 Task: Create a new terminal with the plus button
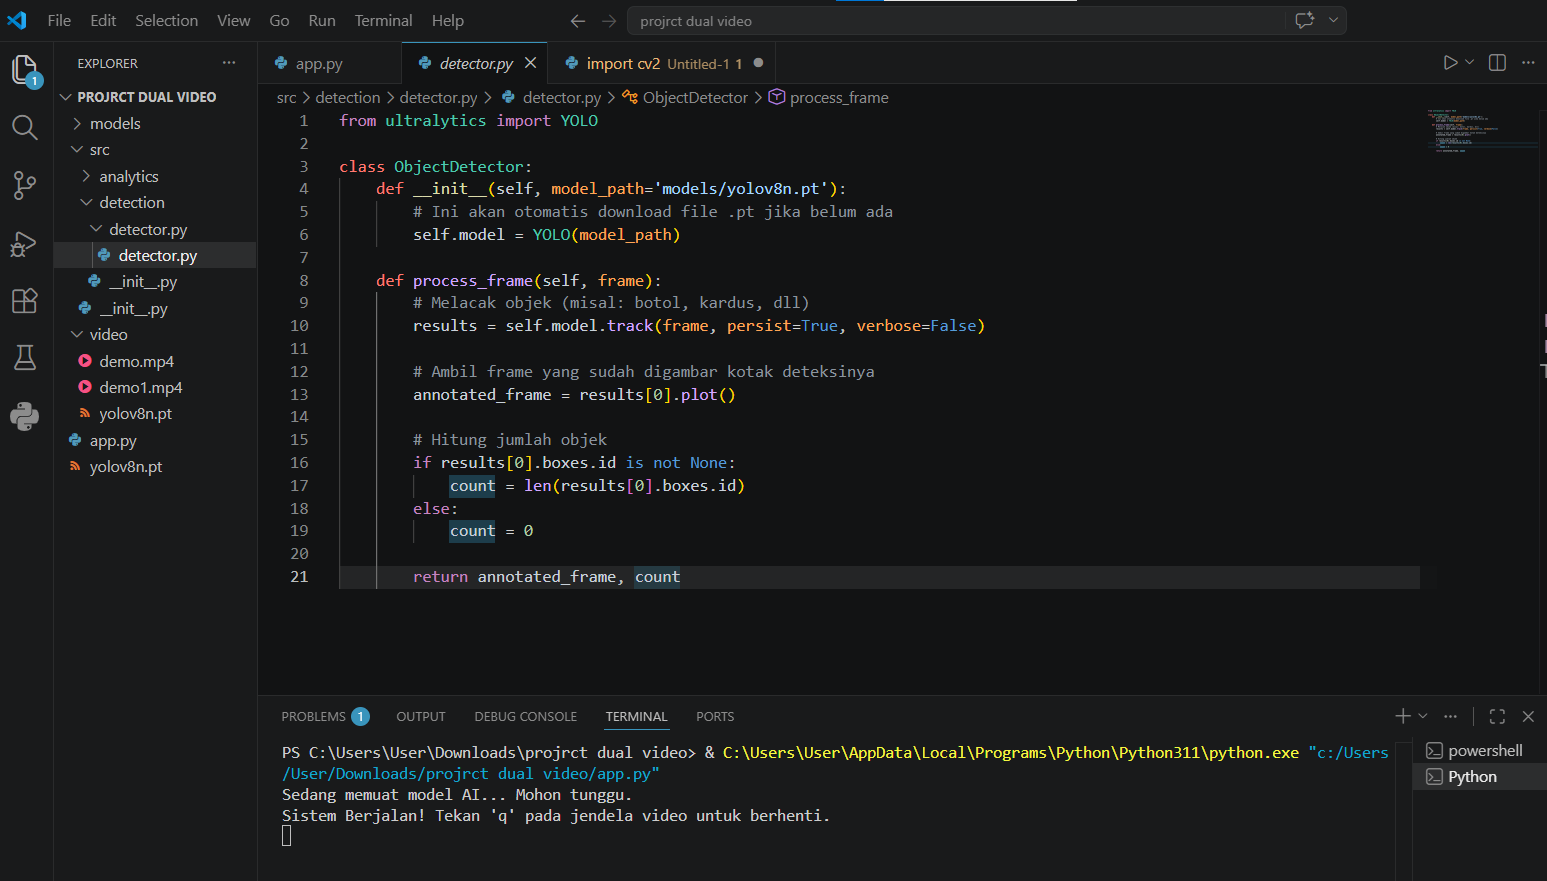(x=1401, y=716)
